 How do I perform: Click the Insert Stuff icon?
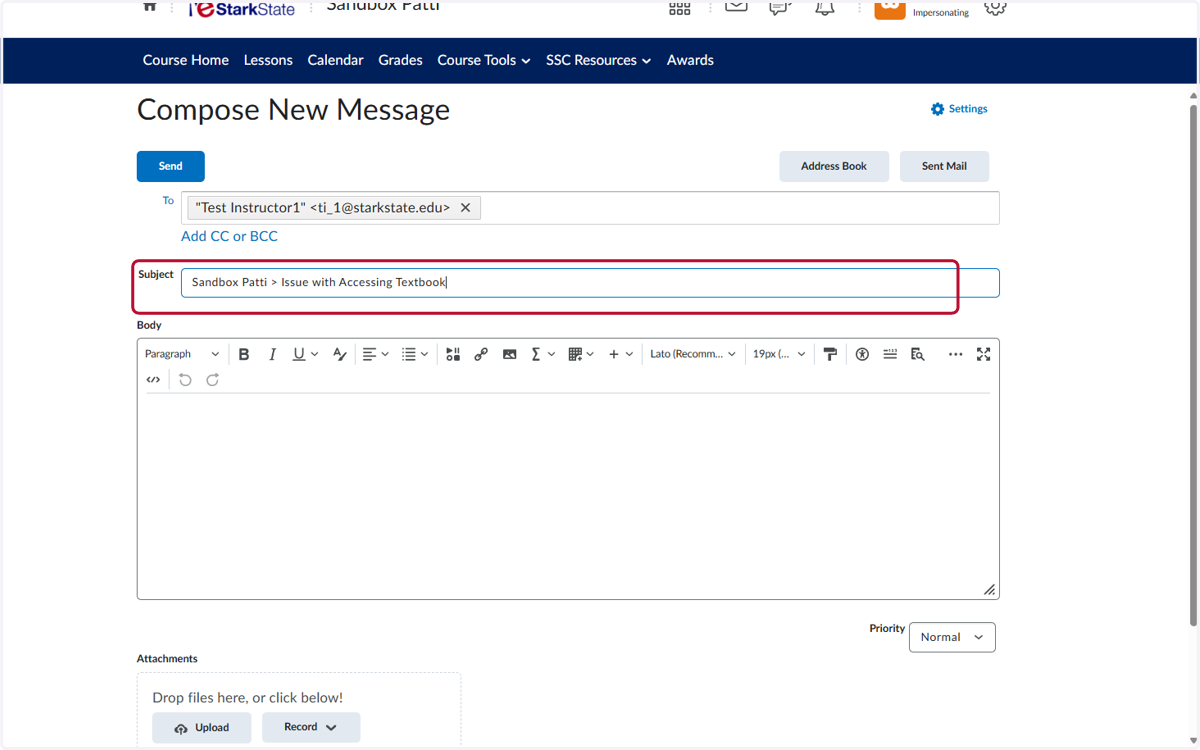(453, 354)
